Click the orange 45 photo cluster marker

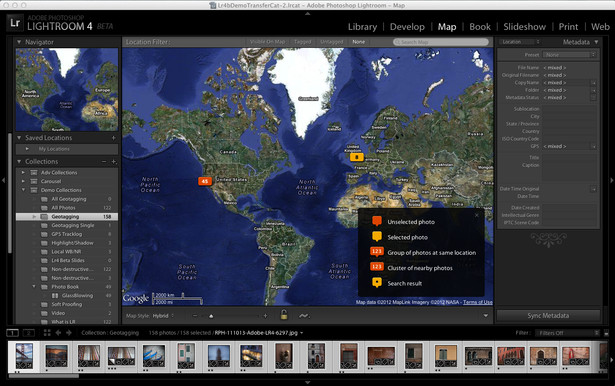click(204, 181)
